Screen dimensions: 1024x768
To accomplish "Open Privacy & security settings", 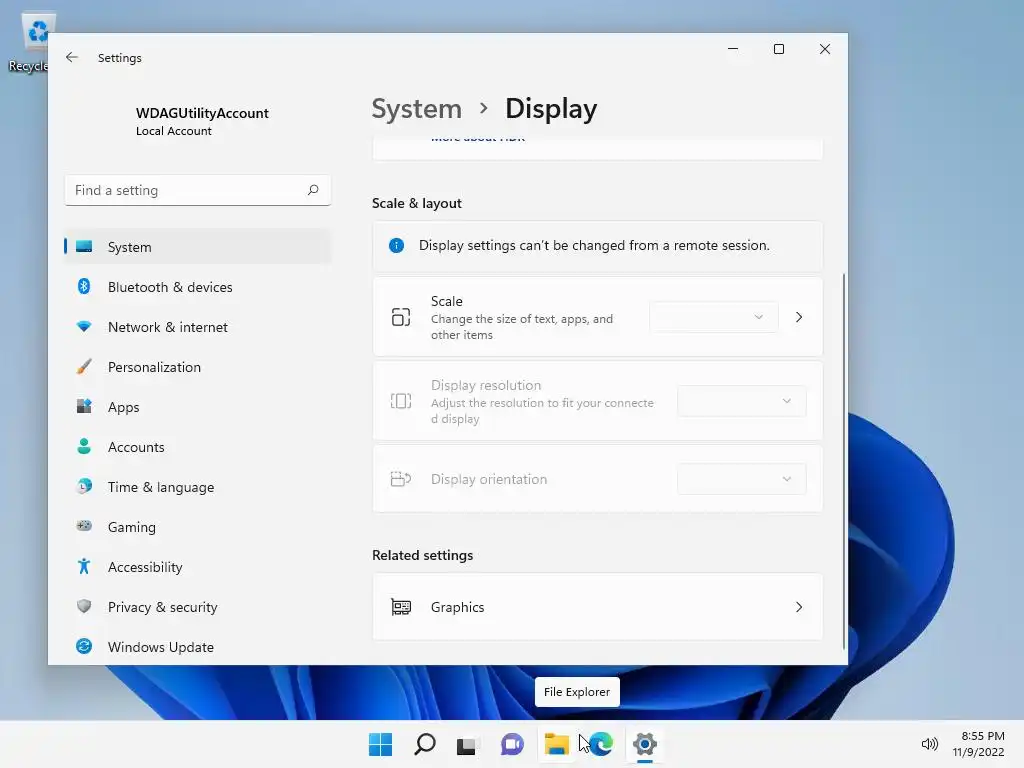I will coord(198,607).
